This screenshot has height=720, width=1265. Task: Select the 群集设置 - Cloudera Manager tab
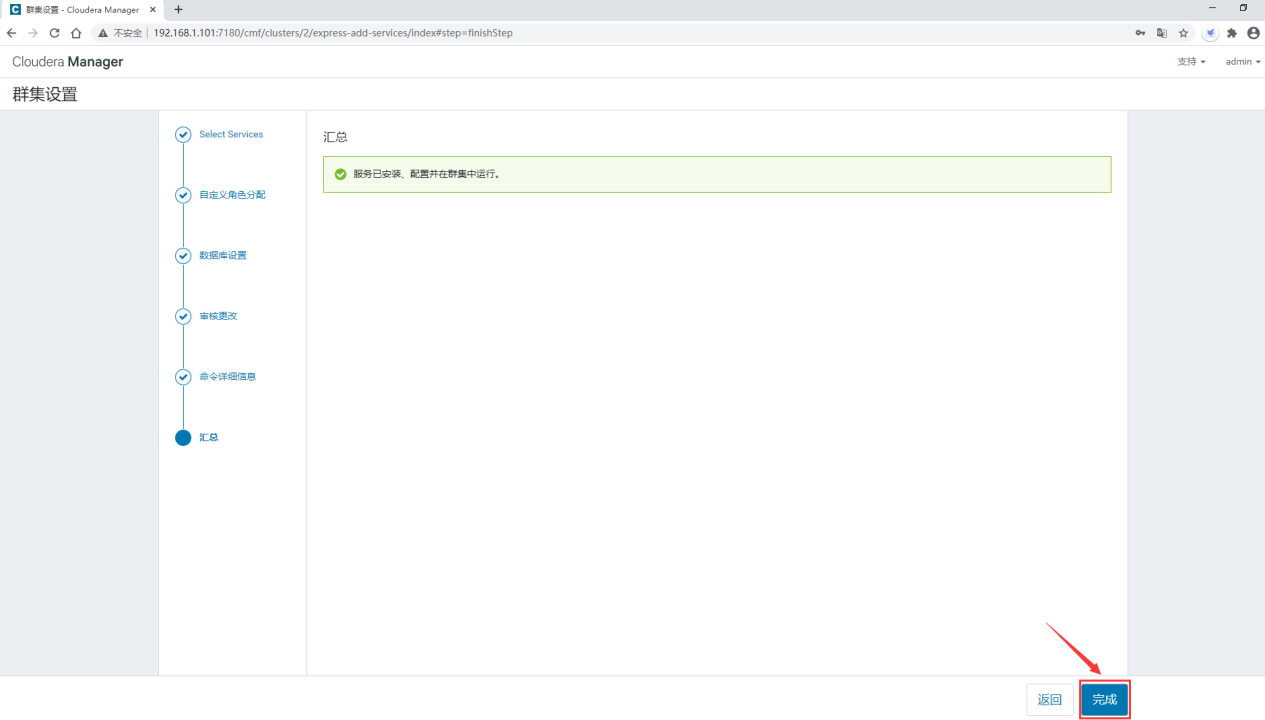[82, 9]
